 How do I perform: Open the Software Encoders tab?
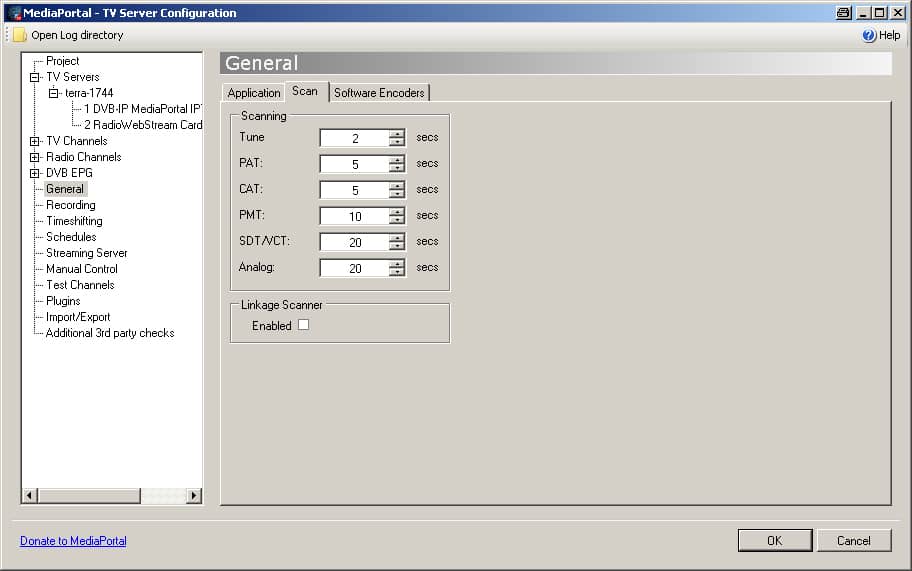[x=379, y=93]
